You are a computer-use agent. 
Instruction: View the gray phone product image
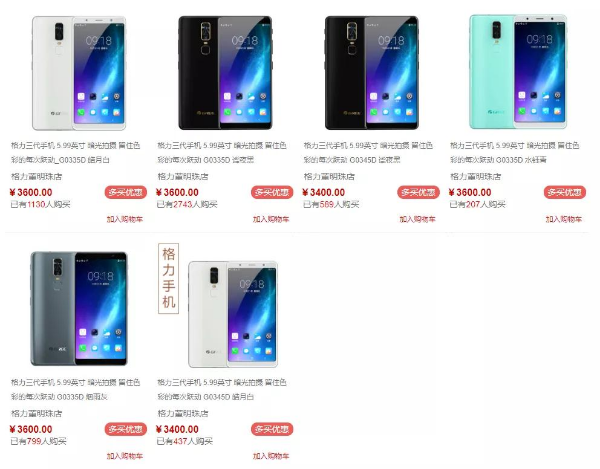point(79,309)
